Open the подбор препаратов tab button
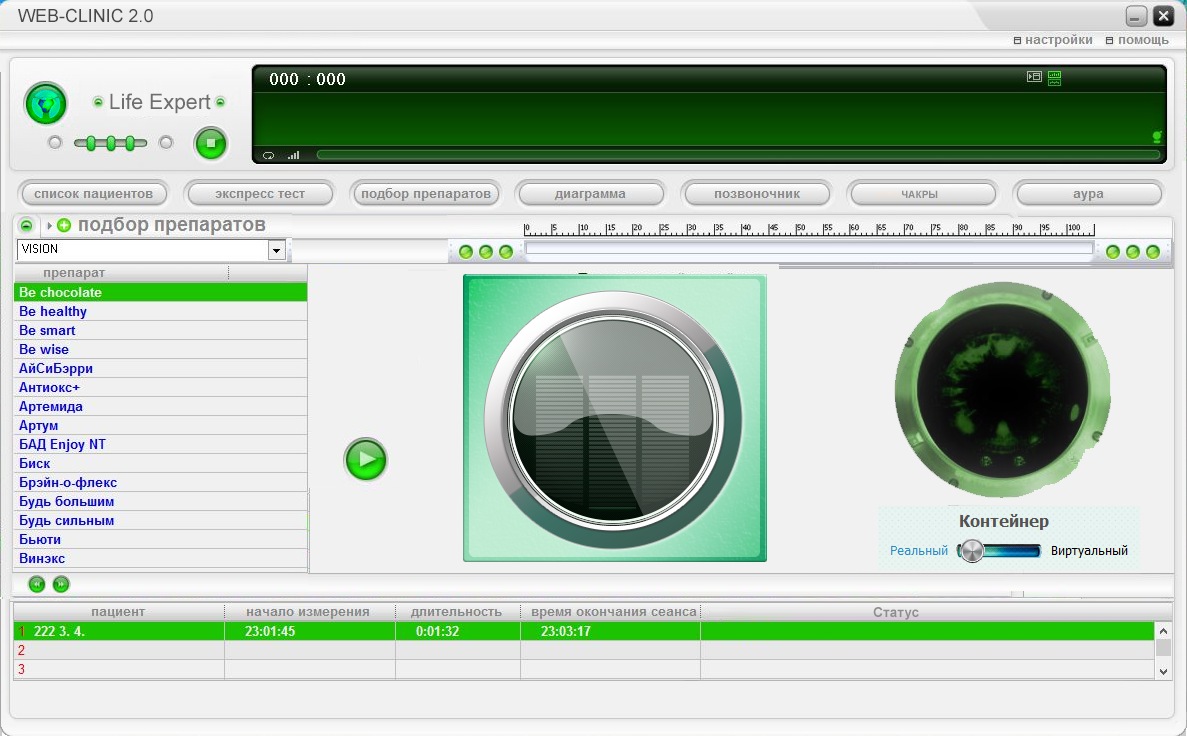 (x=425, y=194)
